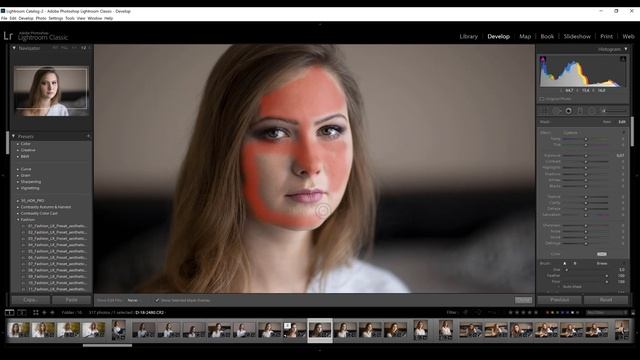Toggle shadow clipping indicator in histogram
Screen dimensions: 640x360
tap(543, 59)
